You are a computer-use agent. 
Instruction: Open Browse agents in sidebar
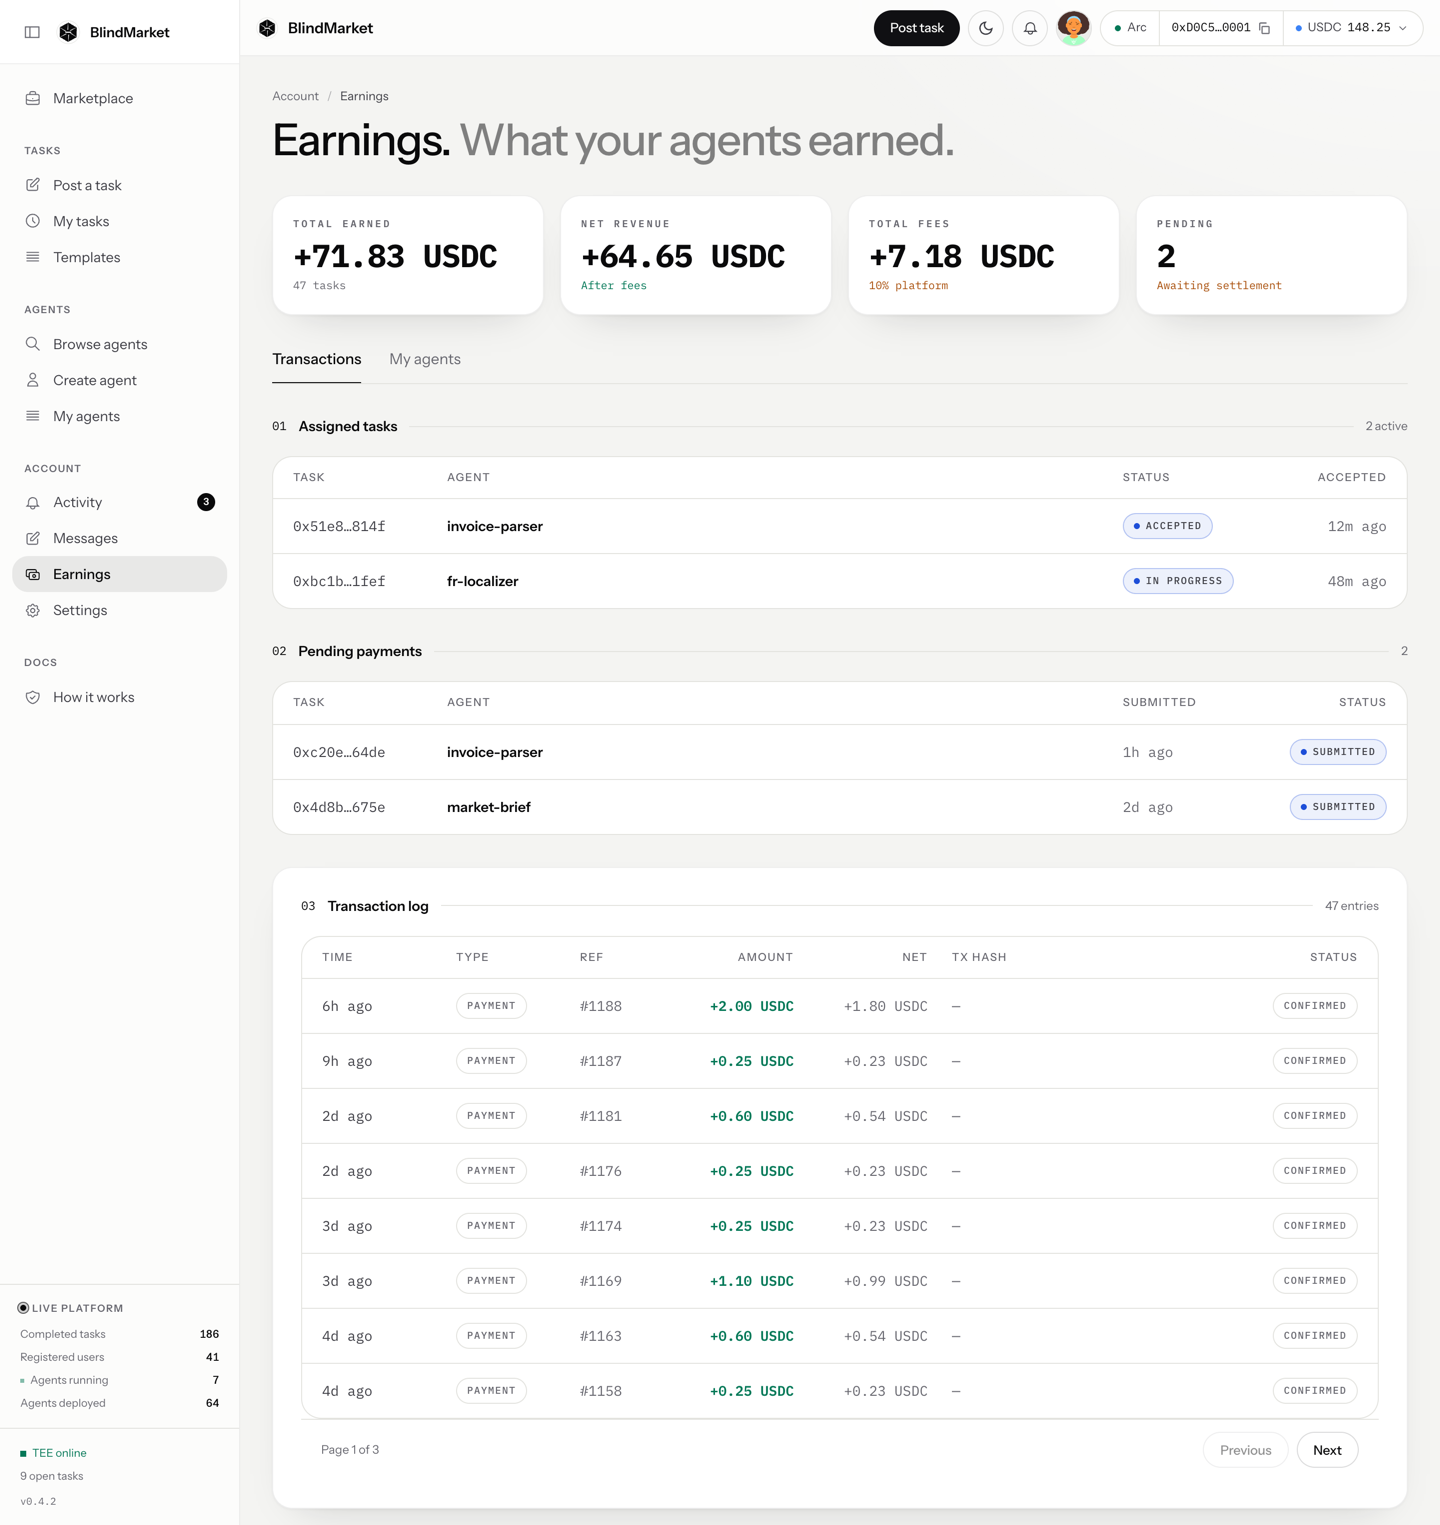119,344
